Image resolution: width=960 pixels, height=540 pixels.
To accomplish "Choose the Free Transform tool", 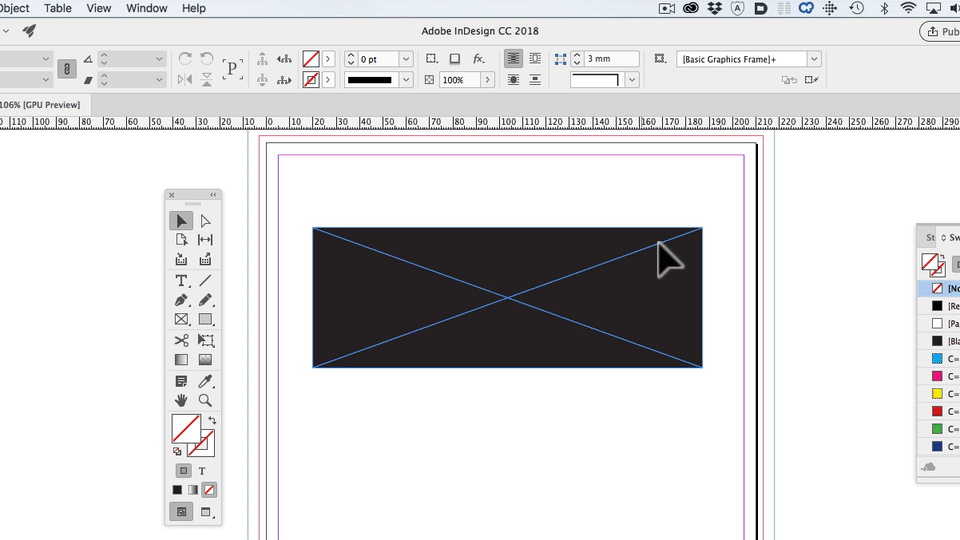I will [205, 340].
